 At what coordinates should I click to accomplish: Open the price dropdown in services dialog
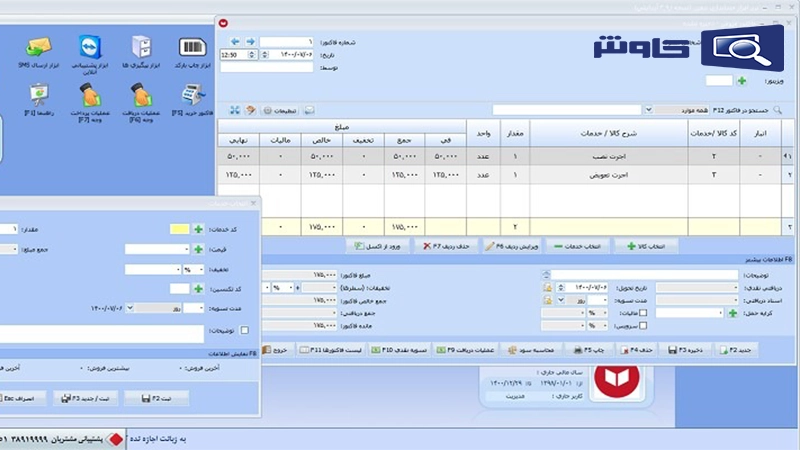tap(157, 249)
